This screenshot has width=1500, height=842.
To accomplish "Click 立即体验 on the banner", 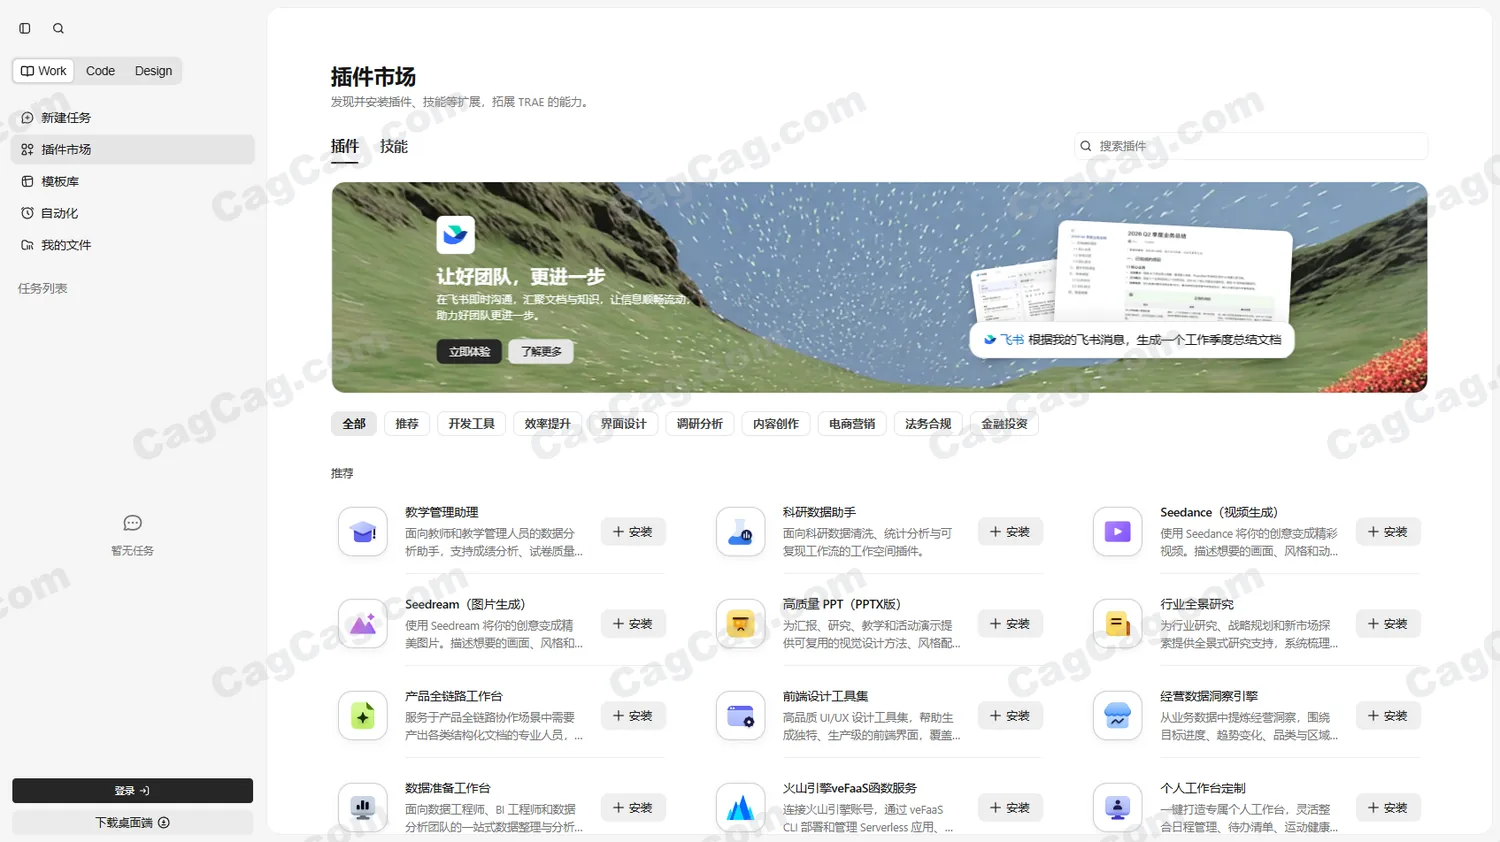I will click(x=469, y=352).
